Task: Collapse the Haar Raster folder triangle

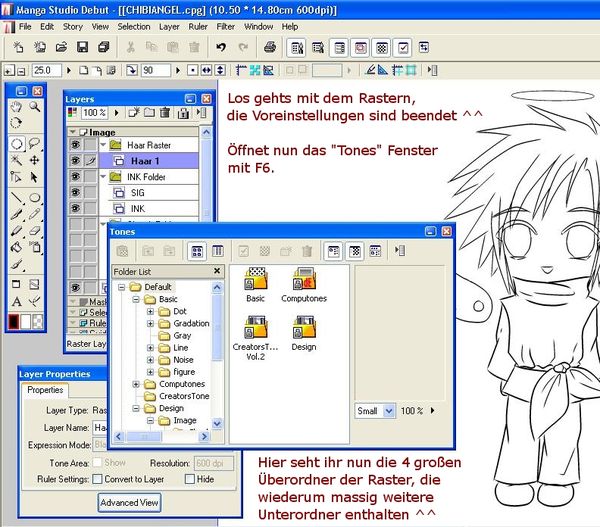Action: 103,145
